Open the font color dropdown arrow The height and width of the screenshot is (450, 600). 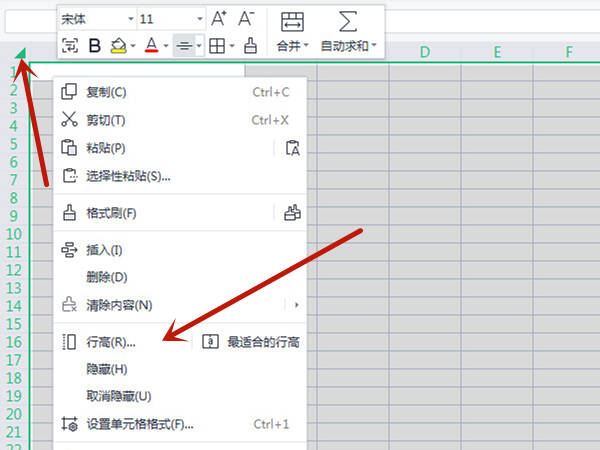166,46
